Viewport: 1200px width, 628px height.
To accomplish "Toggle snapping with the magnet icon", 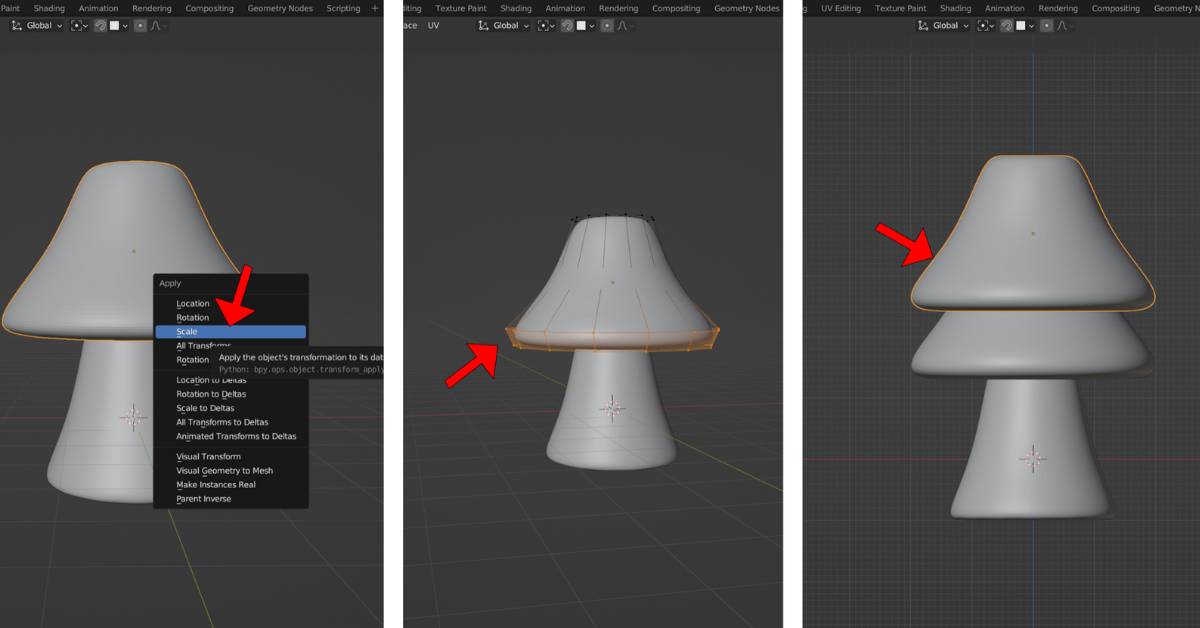I will [100, 26].
